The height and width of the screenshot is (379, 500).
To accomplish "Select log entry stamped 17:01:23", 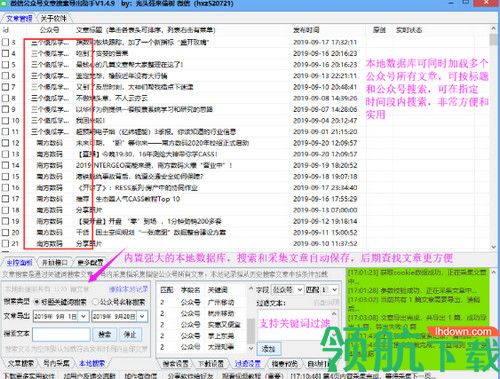I will (x=417, y=276).
